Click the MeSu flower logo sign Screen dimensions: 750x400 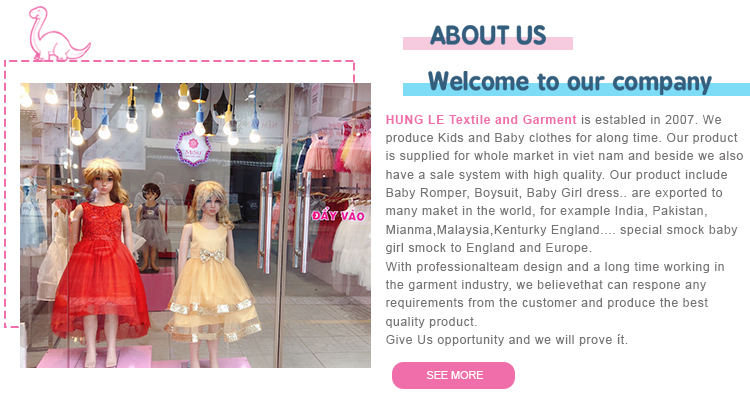pos(193,148)
